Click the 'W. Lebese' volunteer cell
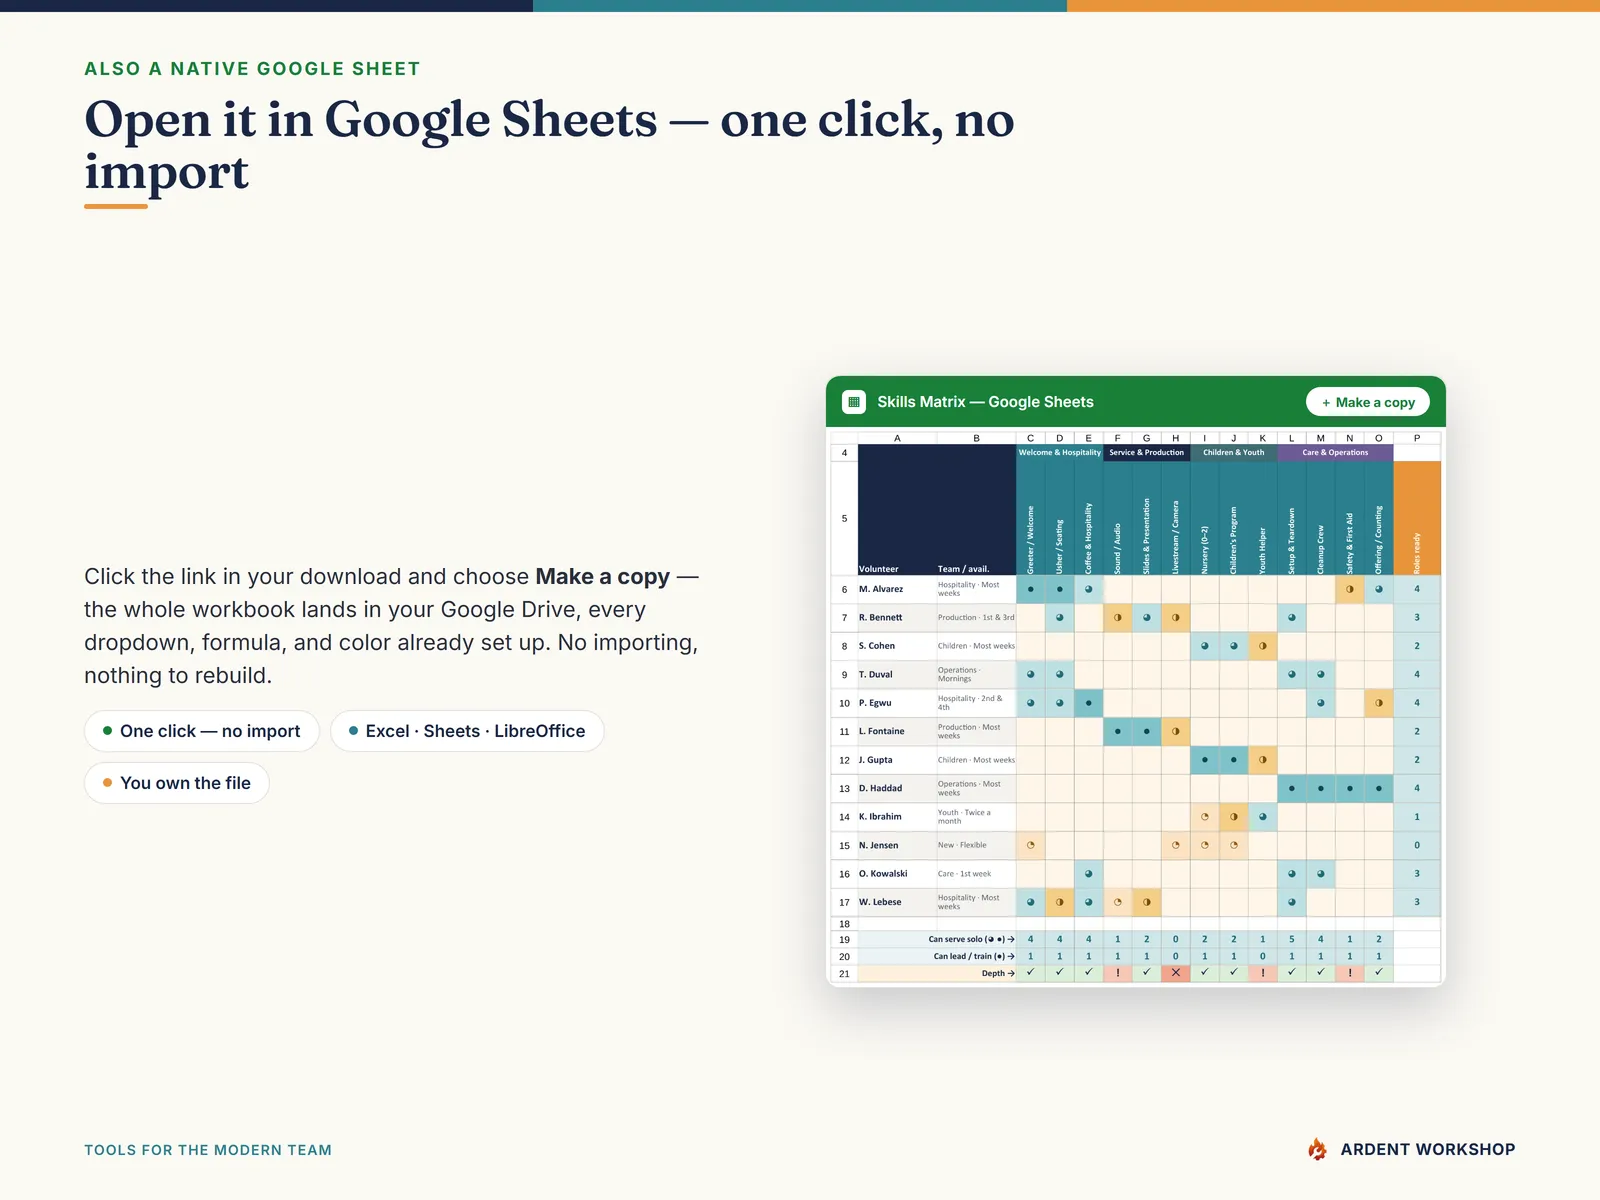The width and height of the screenshot is (1600, 1200). pos(897,903)
